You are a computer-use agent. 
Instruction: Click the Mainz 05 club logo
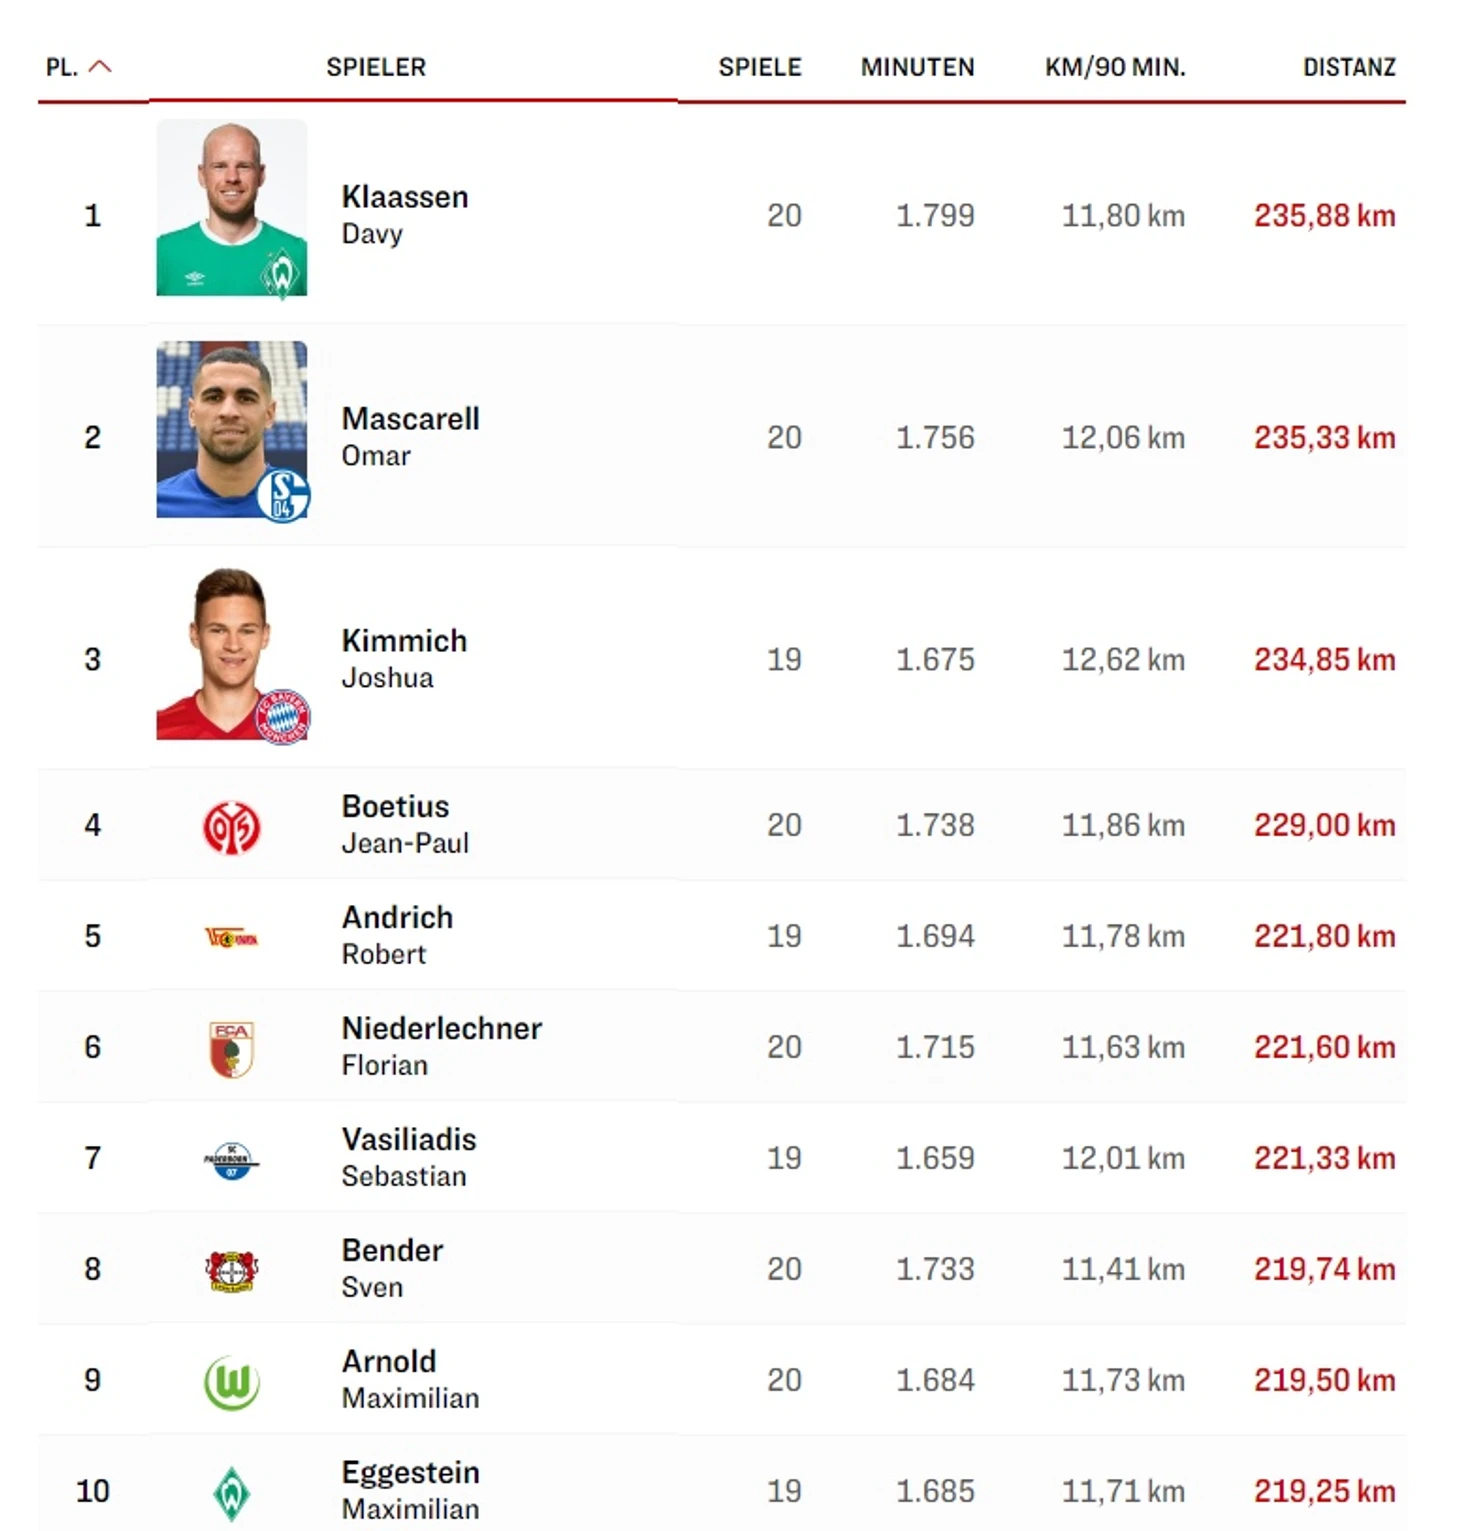231,827
